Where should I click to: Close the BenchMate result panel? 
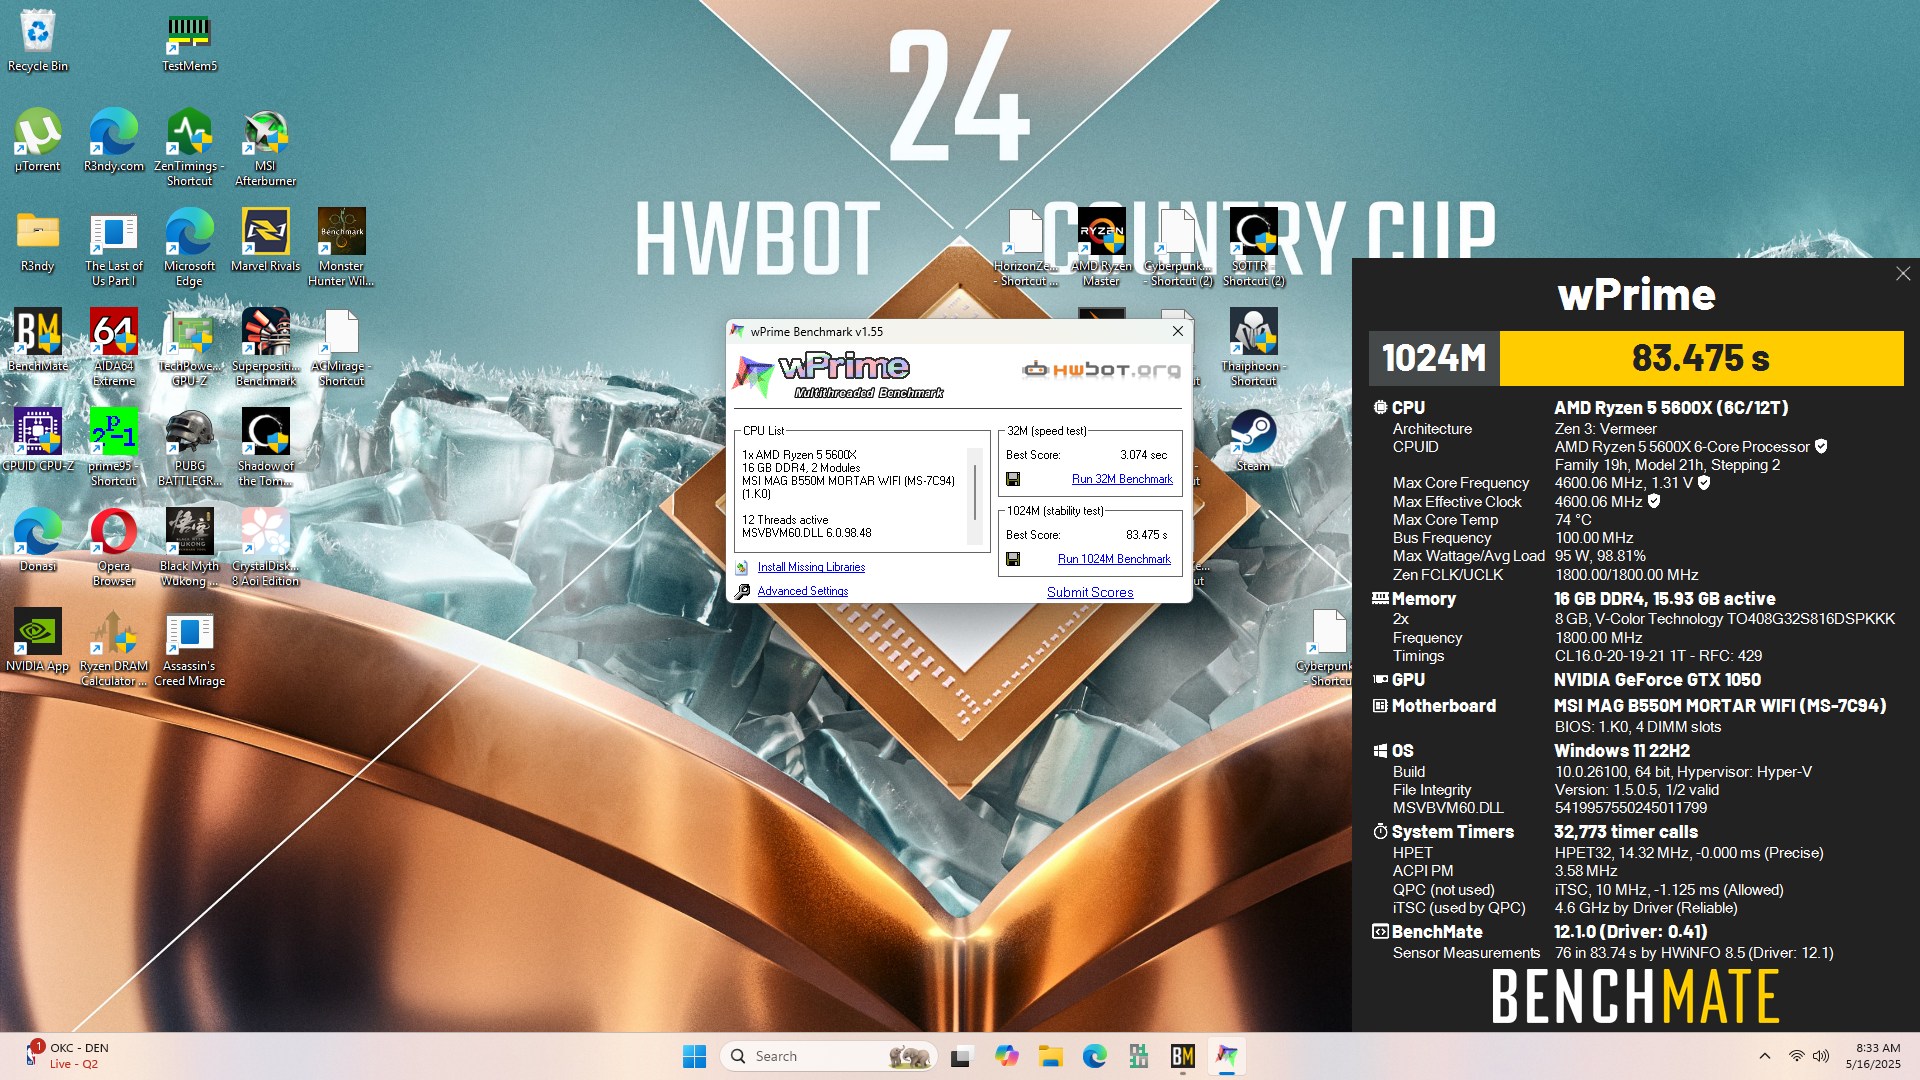[x=1903, y=273]
